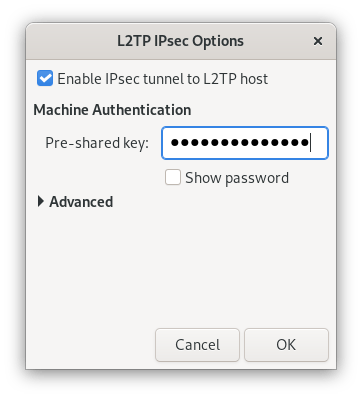Click the L2TP IPsec Options title bar
Viewport: 362px width, 398px height.
coord(181,41)
